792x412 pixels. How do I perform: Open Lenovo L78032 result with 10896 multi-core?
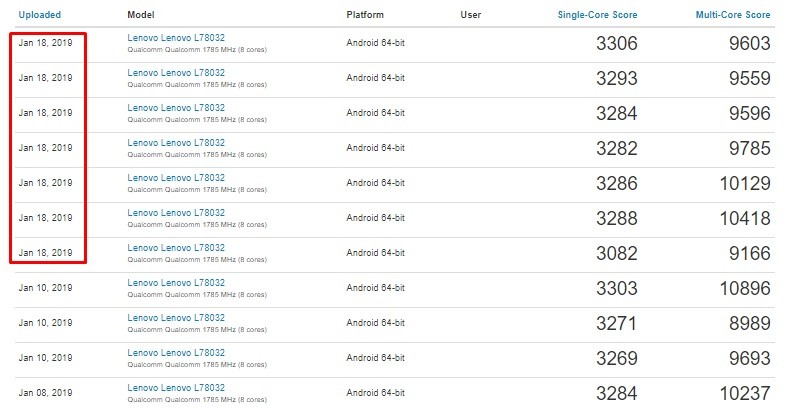[x=176, y=283]
